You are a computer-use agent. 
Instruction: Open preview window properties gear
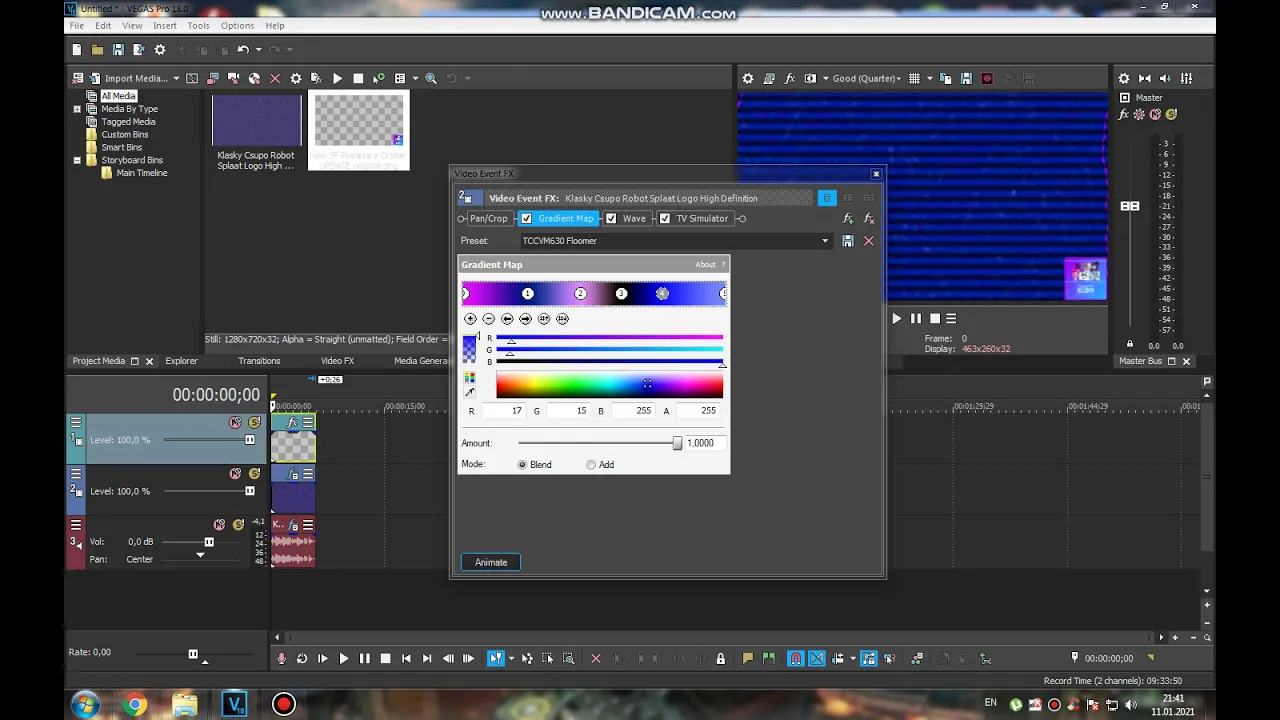pos(747,78)
